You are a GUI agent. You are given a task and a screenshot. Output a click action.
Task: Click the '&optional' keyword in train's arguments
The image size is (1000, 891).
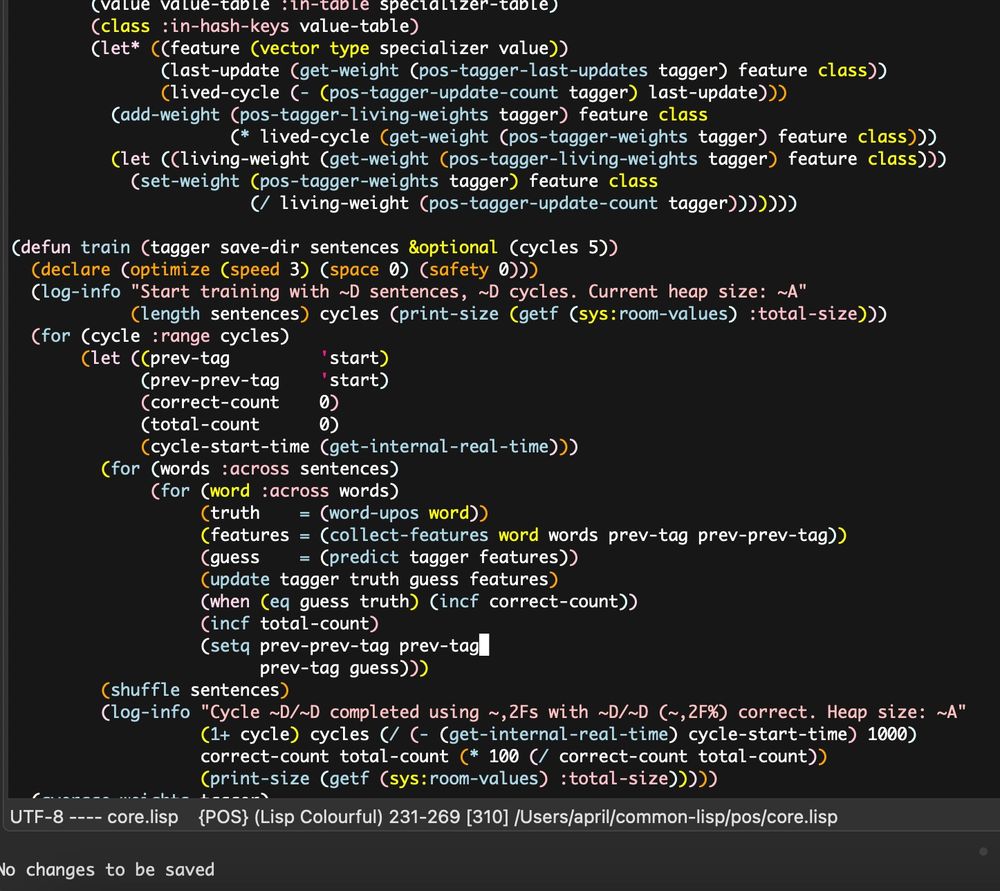tap(453, 247)
